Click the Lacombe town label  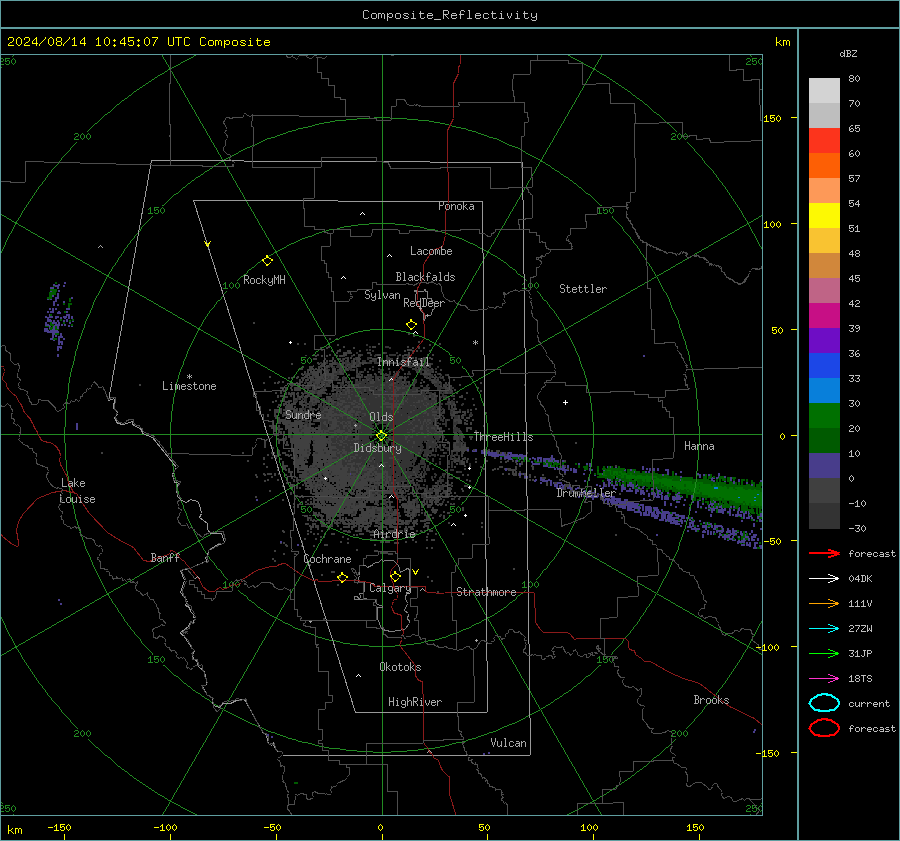(x=431, y=251)
